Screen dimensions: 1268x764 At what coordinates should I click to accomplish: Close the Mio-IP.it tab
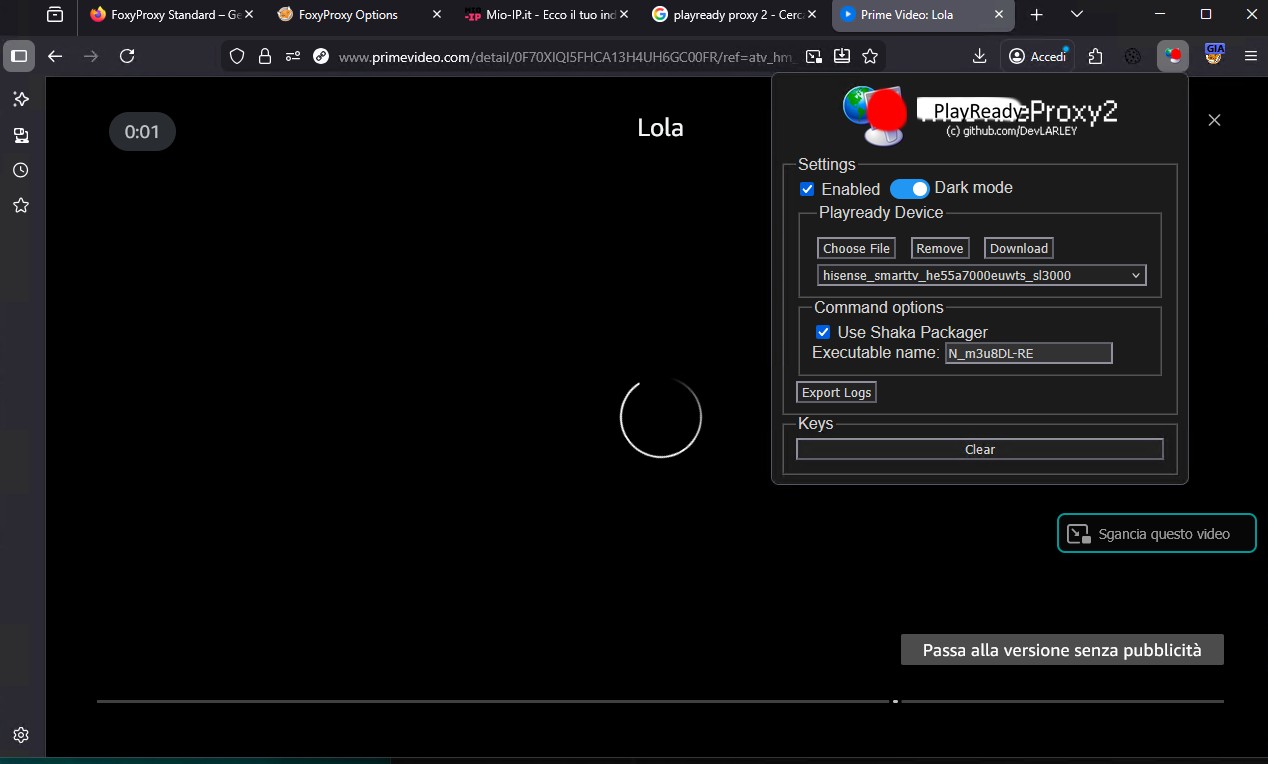(624, 15)
